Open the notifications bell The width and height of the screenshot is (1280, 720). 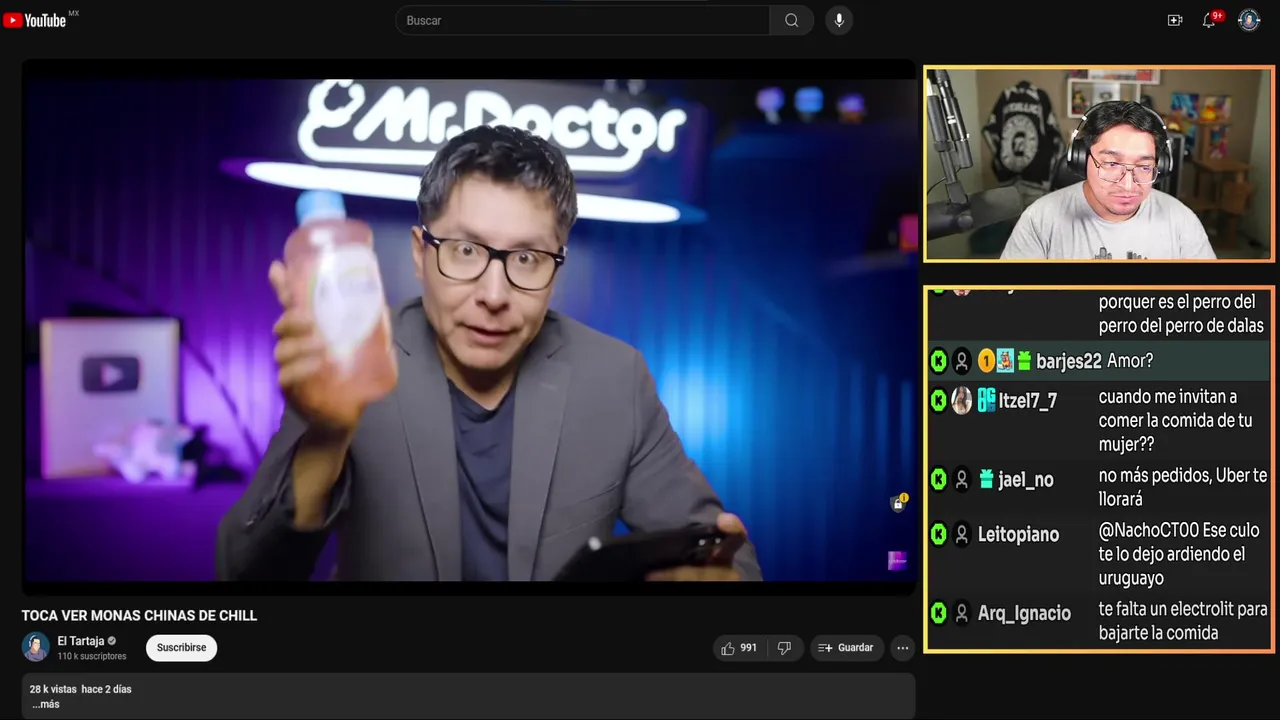1209,20
